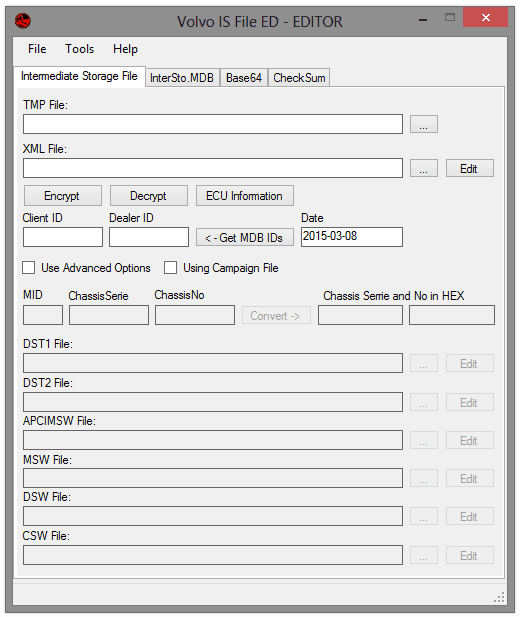Click the Dealer ID input field
This screenshot has height=617, width=520.
149,237
